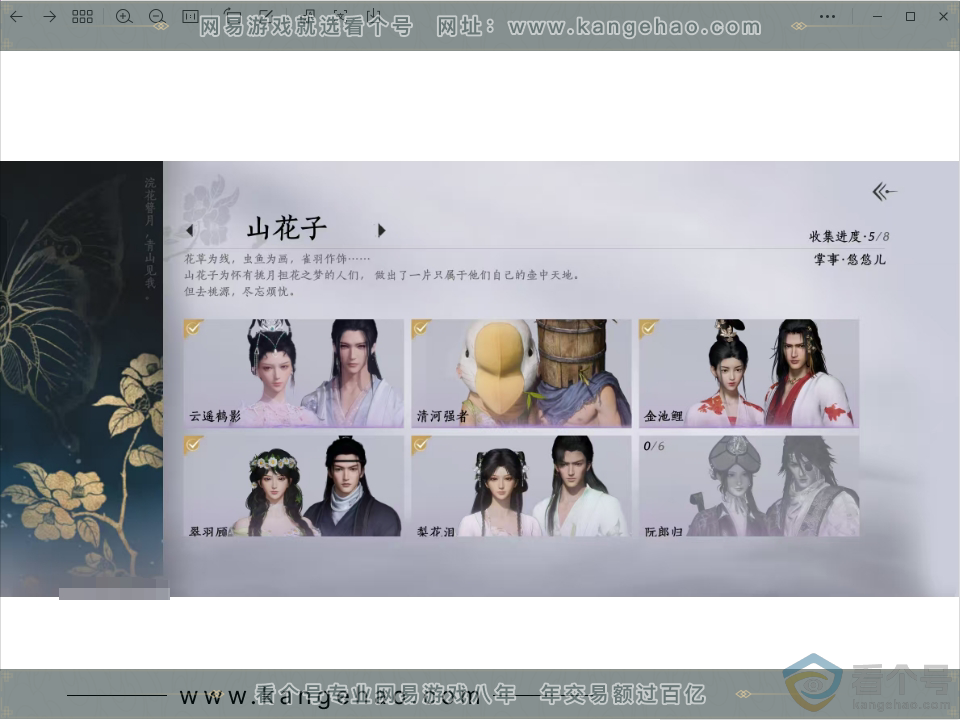Open the three-dot more options menu
This screenshot has width=960, height=720.
coord(827,17)
